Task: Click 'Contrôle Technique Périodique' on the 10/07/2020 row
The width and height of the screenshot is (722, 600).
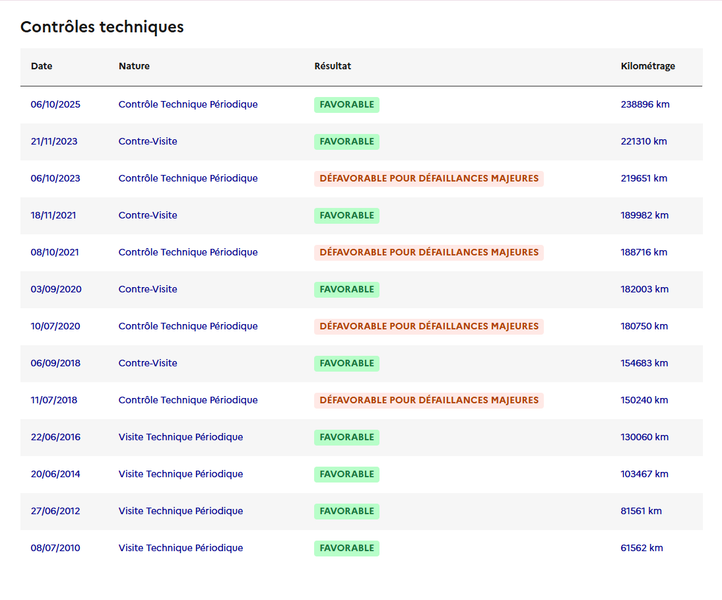Action: point(188,326)
